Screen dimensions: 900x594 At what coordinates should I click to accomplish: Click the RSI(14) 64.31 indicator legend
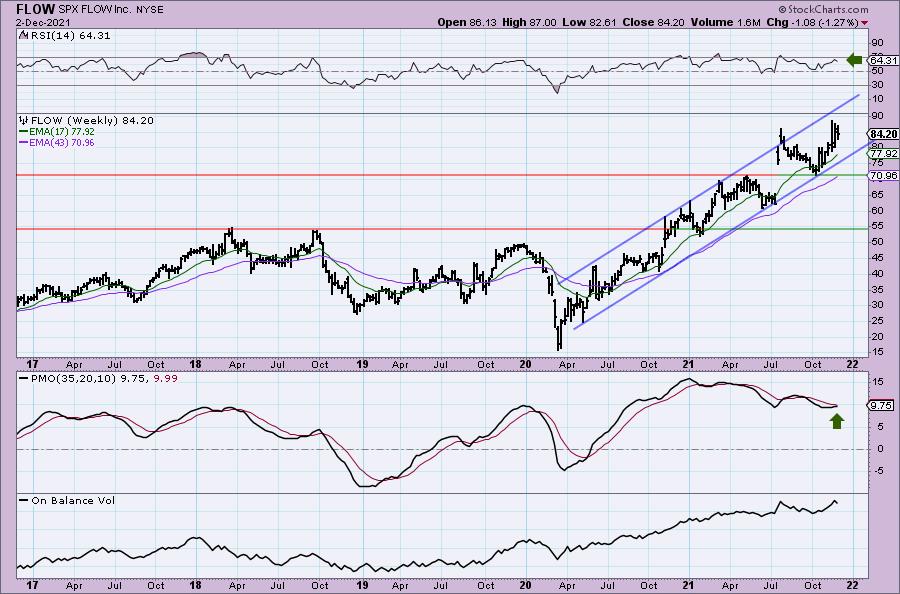click(69, 36)
